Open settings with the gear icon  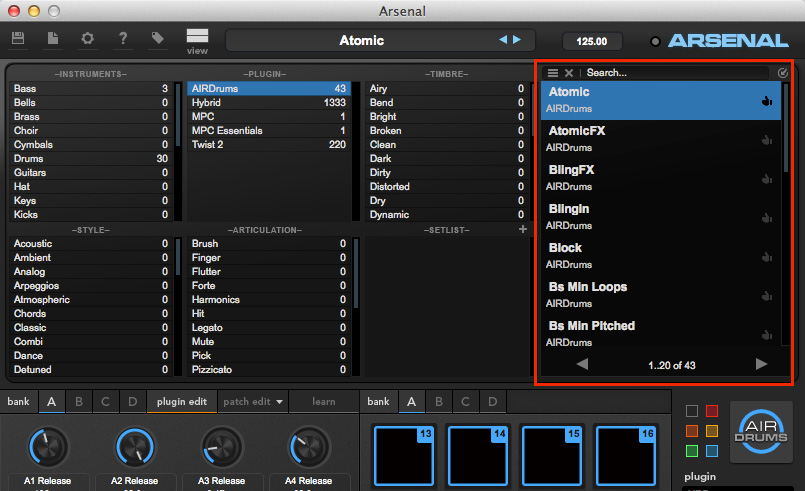tap(88, 38)
